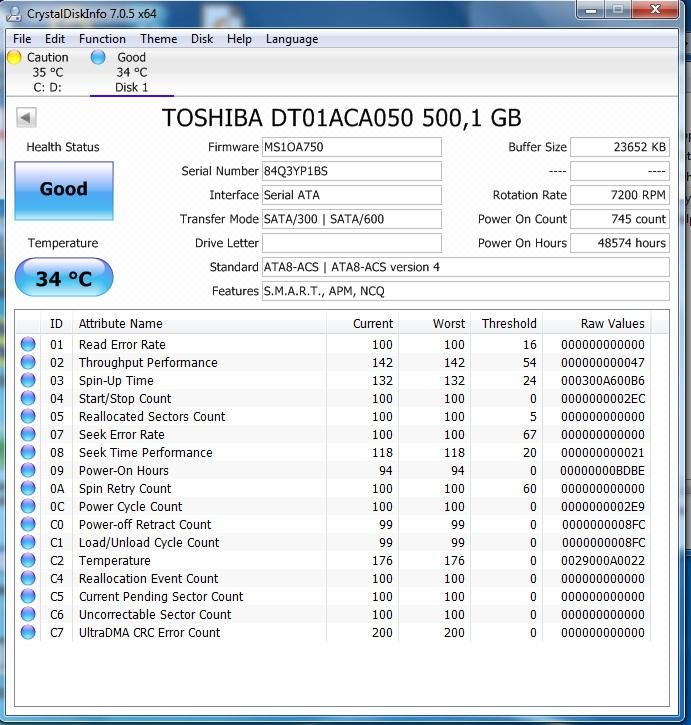Click the 34 °C temperature button
Image resolution: width=691 pixels, height=725 pixels.
pos(64,277)
